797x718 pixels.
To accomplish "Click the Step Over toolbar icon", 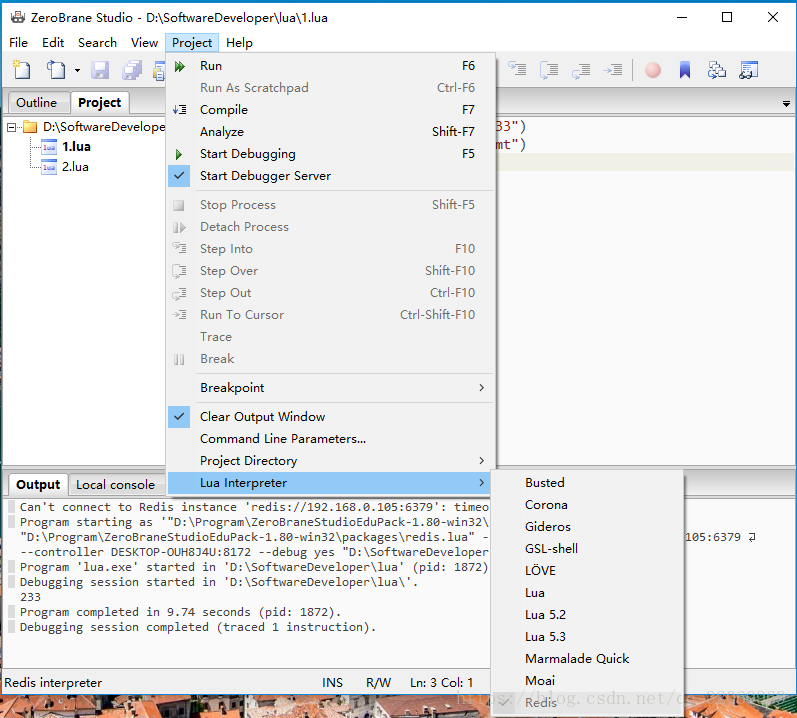I will [x=549, y=70].
